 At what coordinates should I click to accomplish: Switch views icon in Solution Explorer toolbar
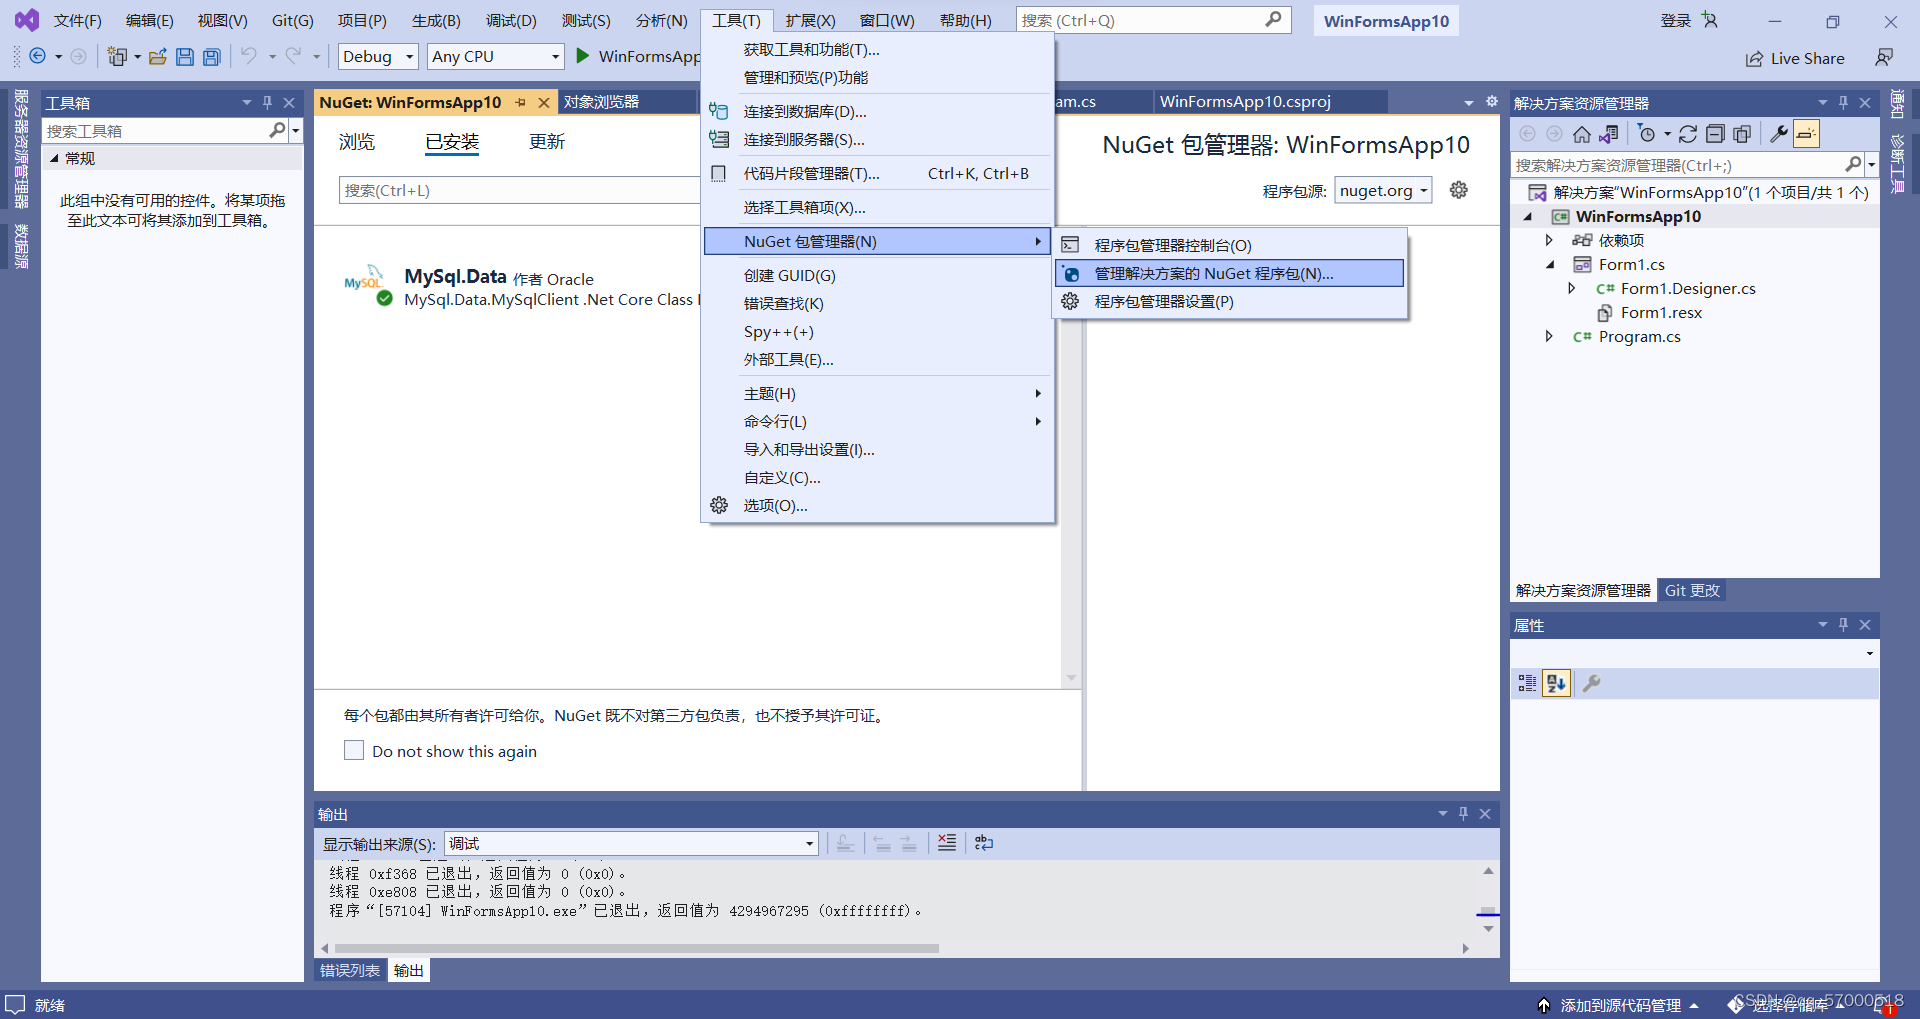(1609, 134)
